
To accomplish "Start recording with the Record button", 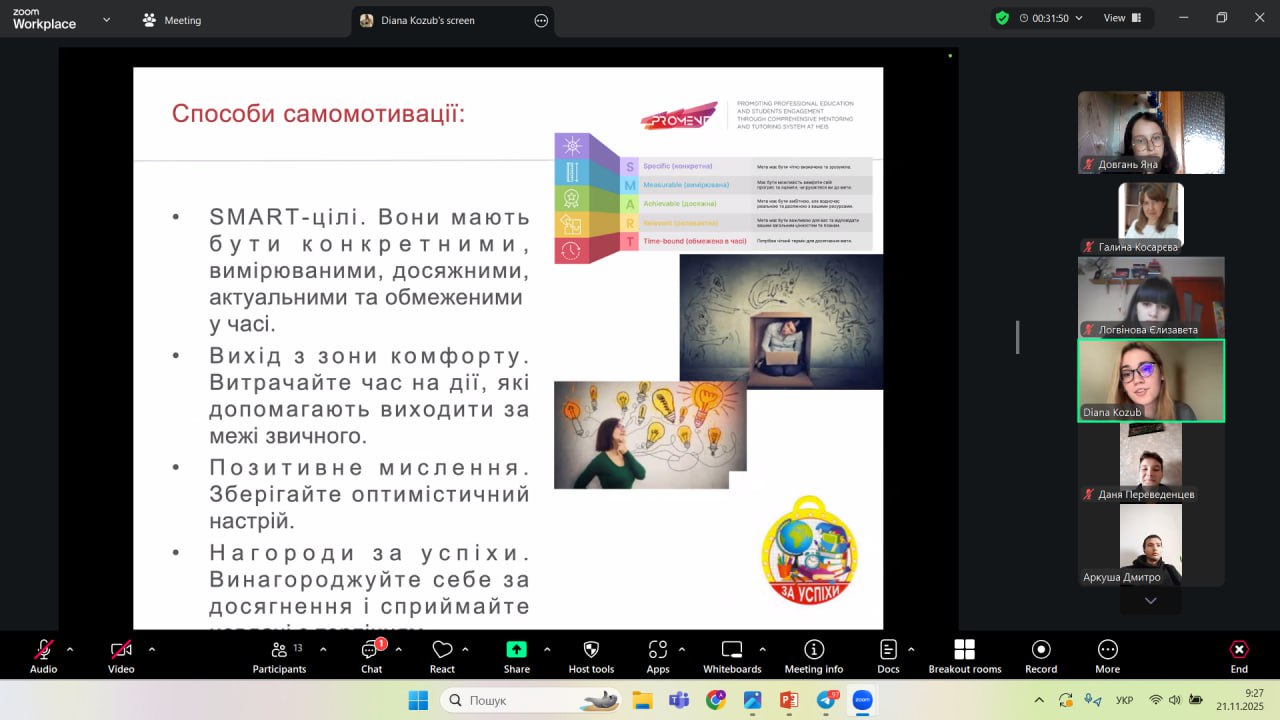I will point(1041,656).
